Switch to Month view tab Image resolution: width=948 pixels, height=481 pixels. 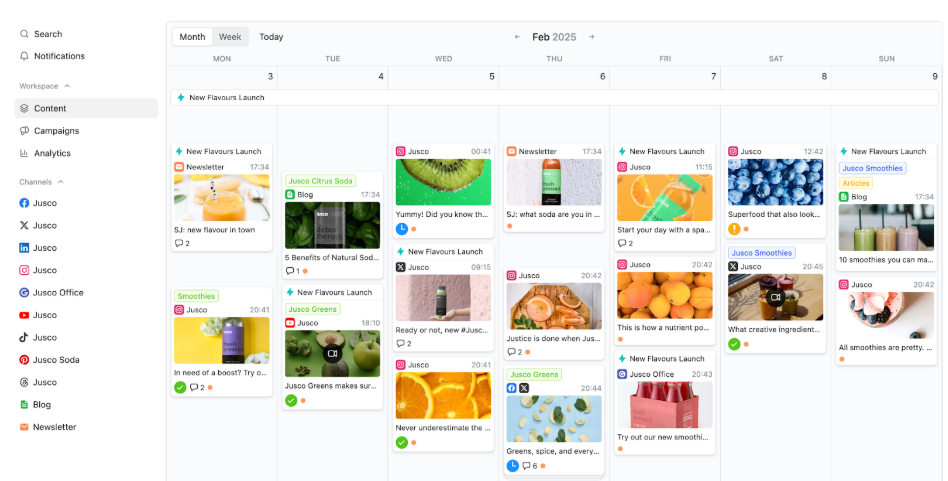tap(192, 37)
